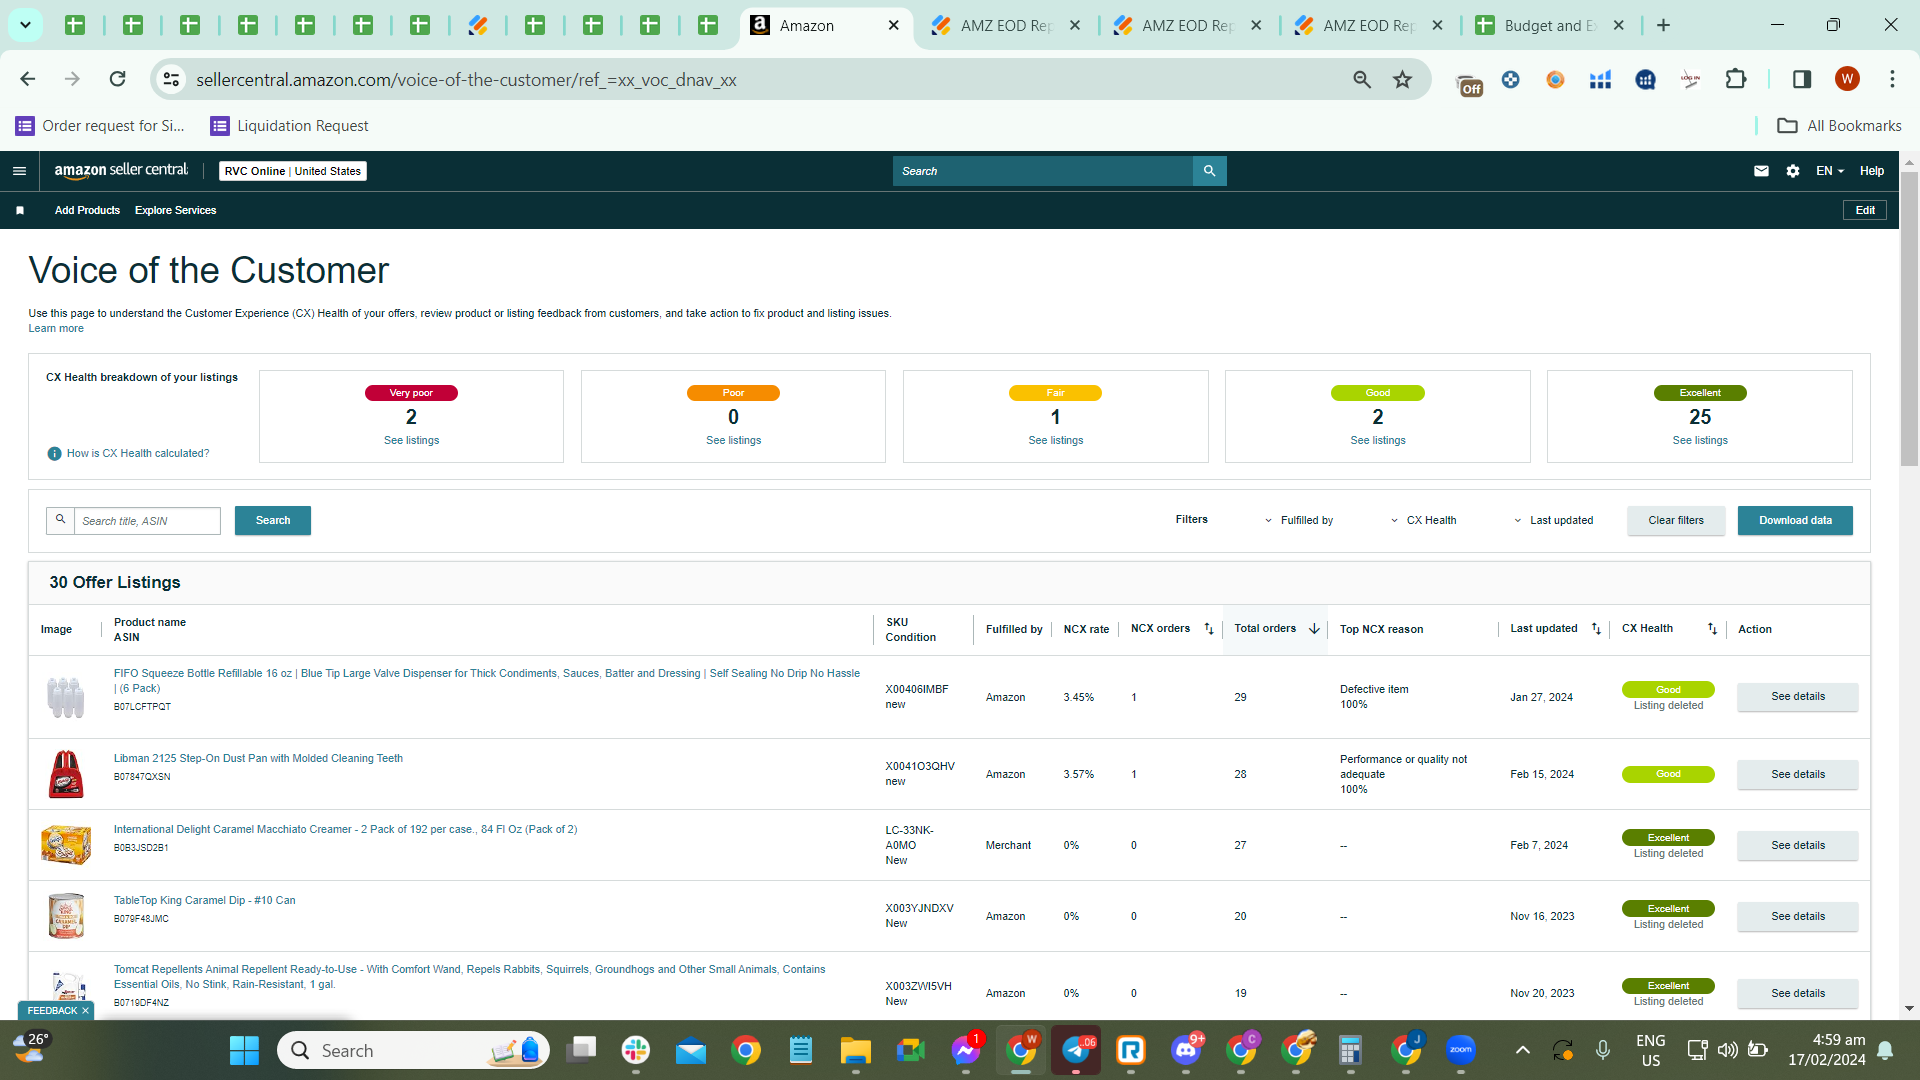
Task: Open the Explore Services menu item
Action: [175, 210]
